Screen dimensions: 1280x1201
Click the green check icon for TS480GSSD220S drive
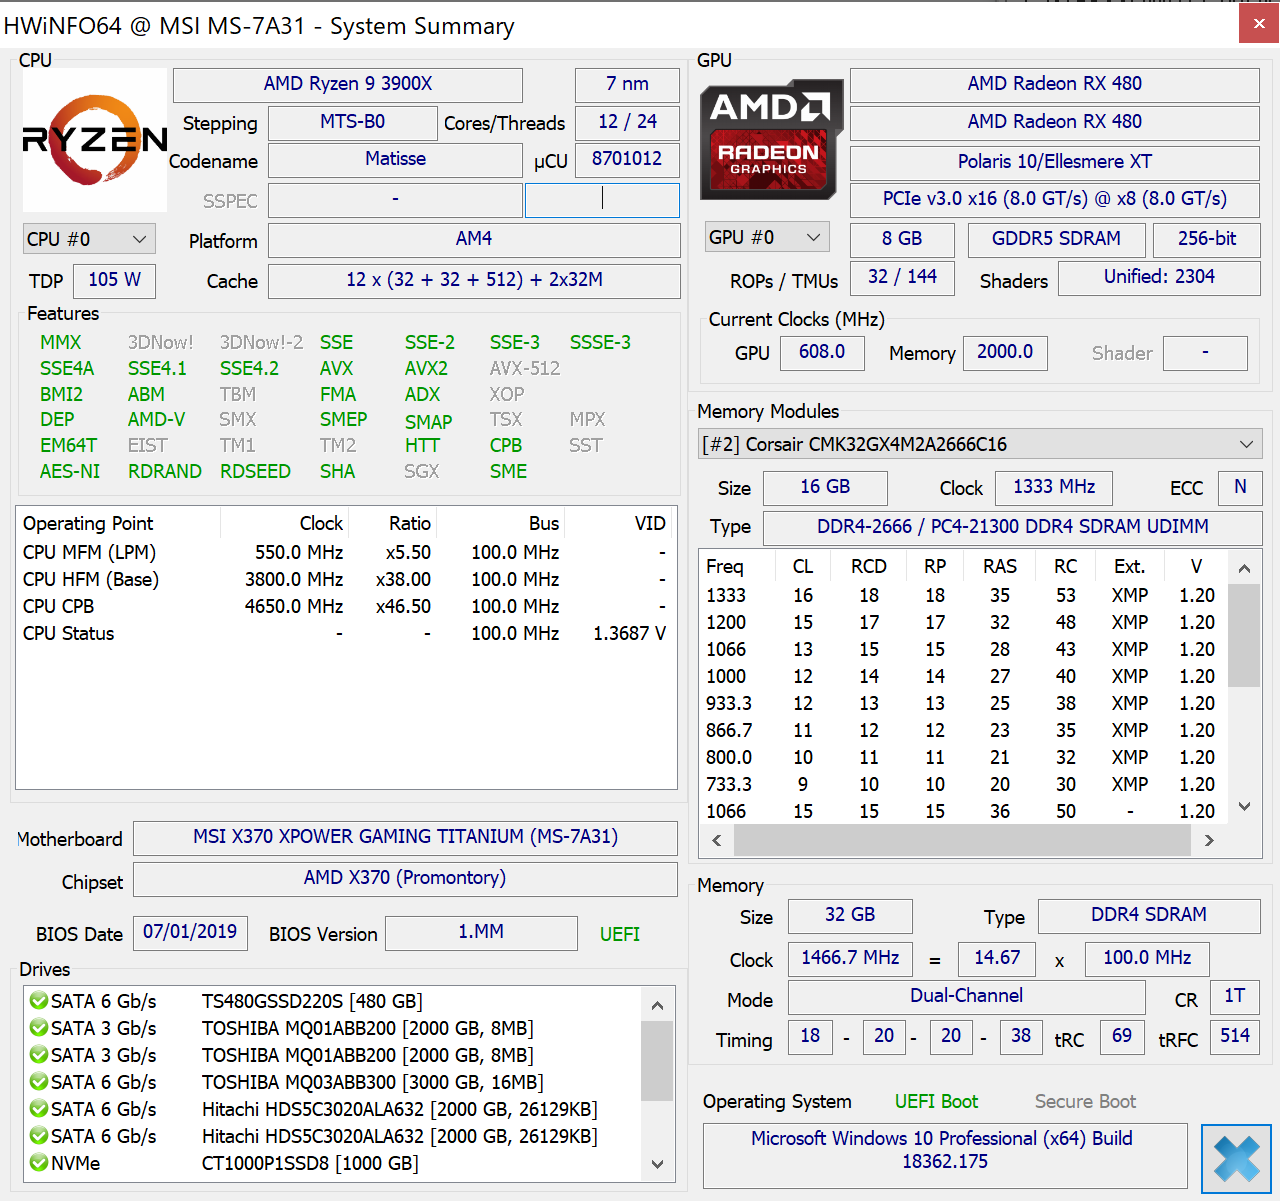[39, 1001]
